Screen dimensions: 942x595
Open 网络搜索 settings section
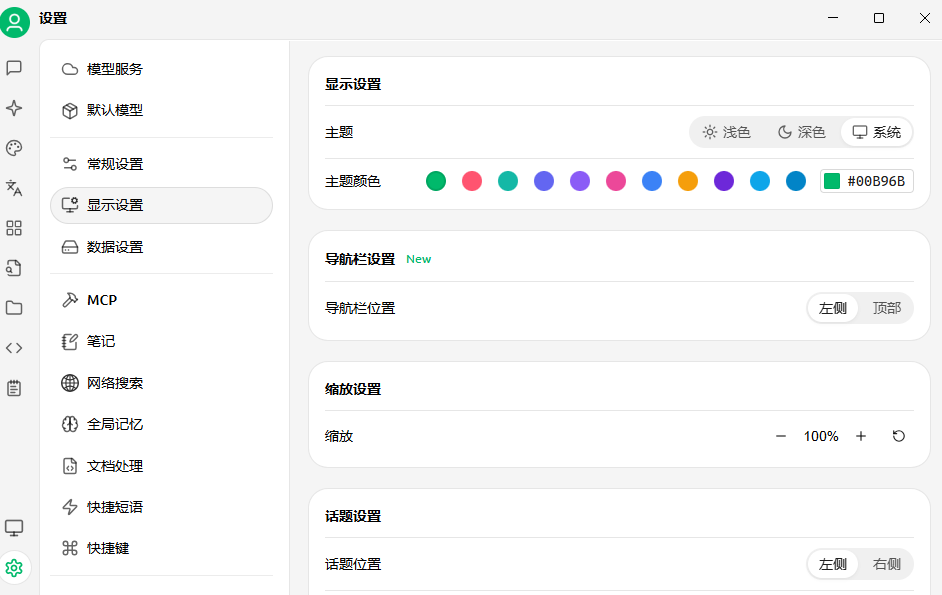click(x=162, y=383)
